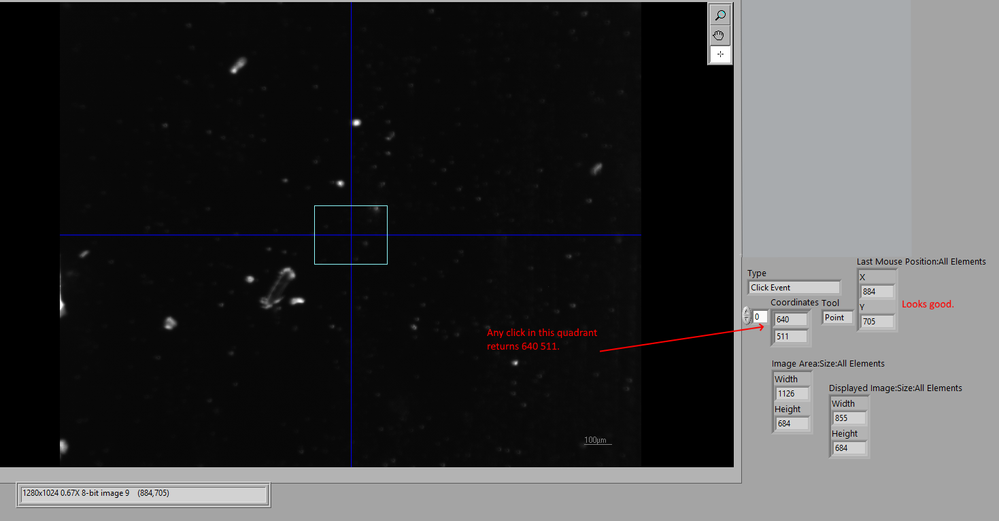Click the image info status bar 1280x1024
The height and width of the screenshot is (521, 999).
click(x=143, y=494)
